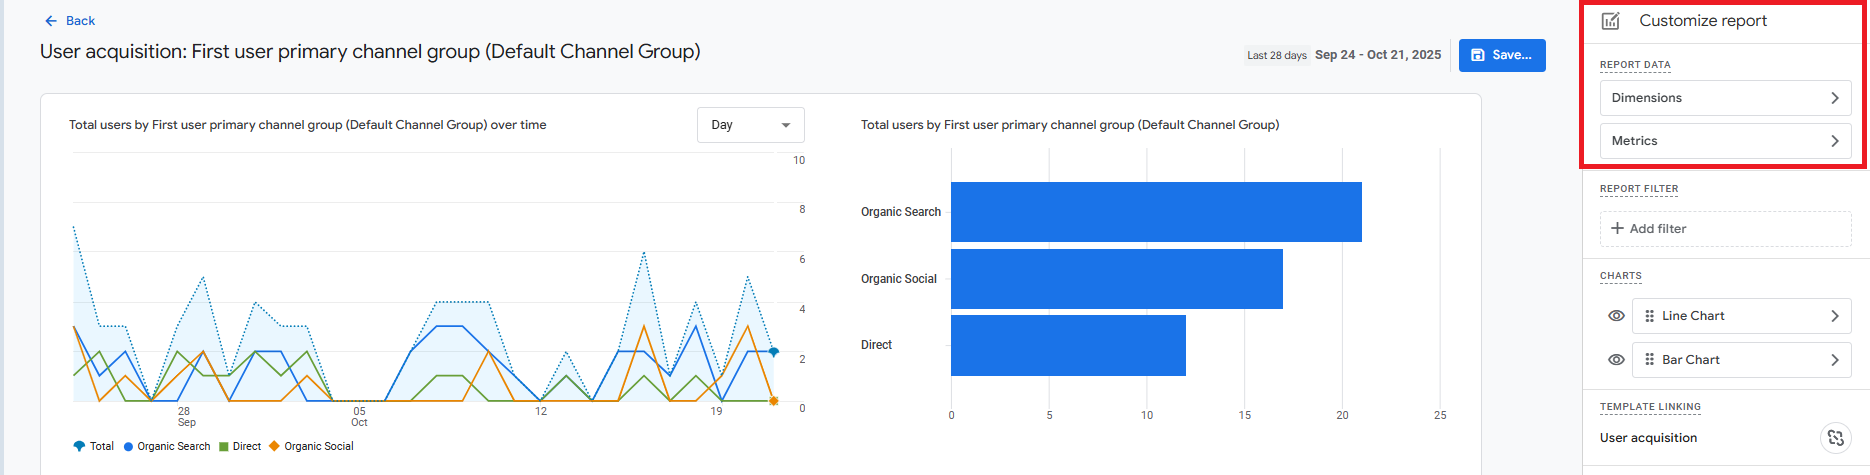Screen dimensions: 1870x475
Task: Toggle Organic Search series in chart legend
Action: 167,447
